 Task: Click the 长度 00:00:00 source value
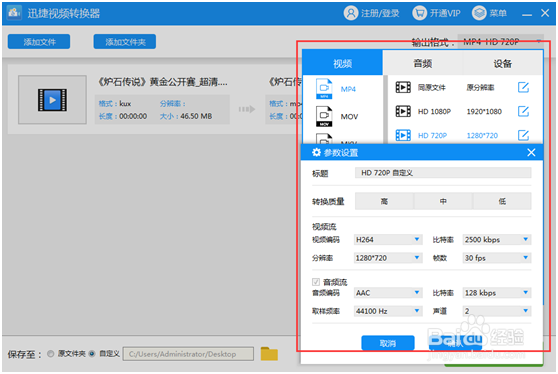pyautogui.click(x=133, y=116)
